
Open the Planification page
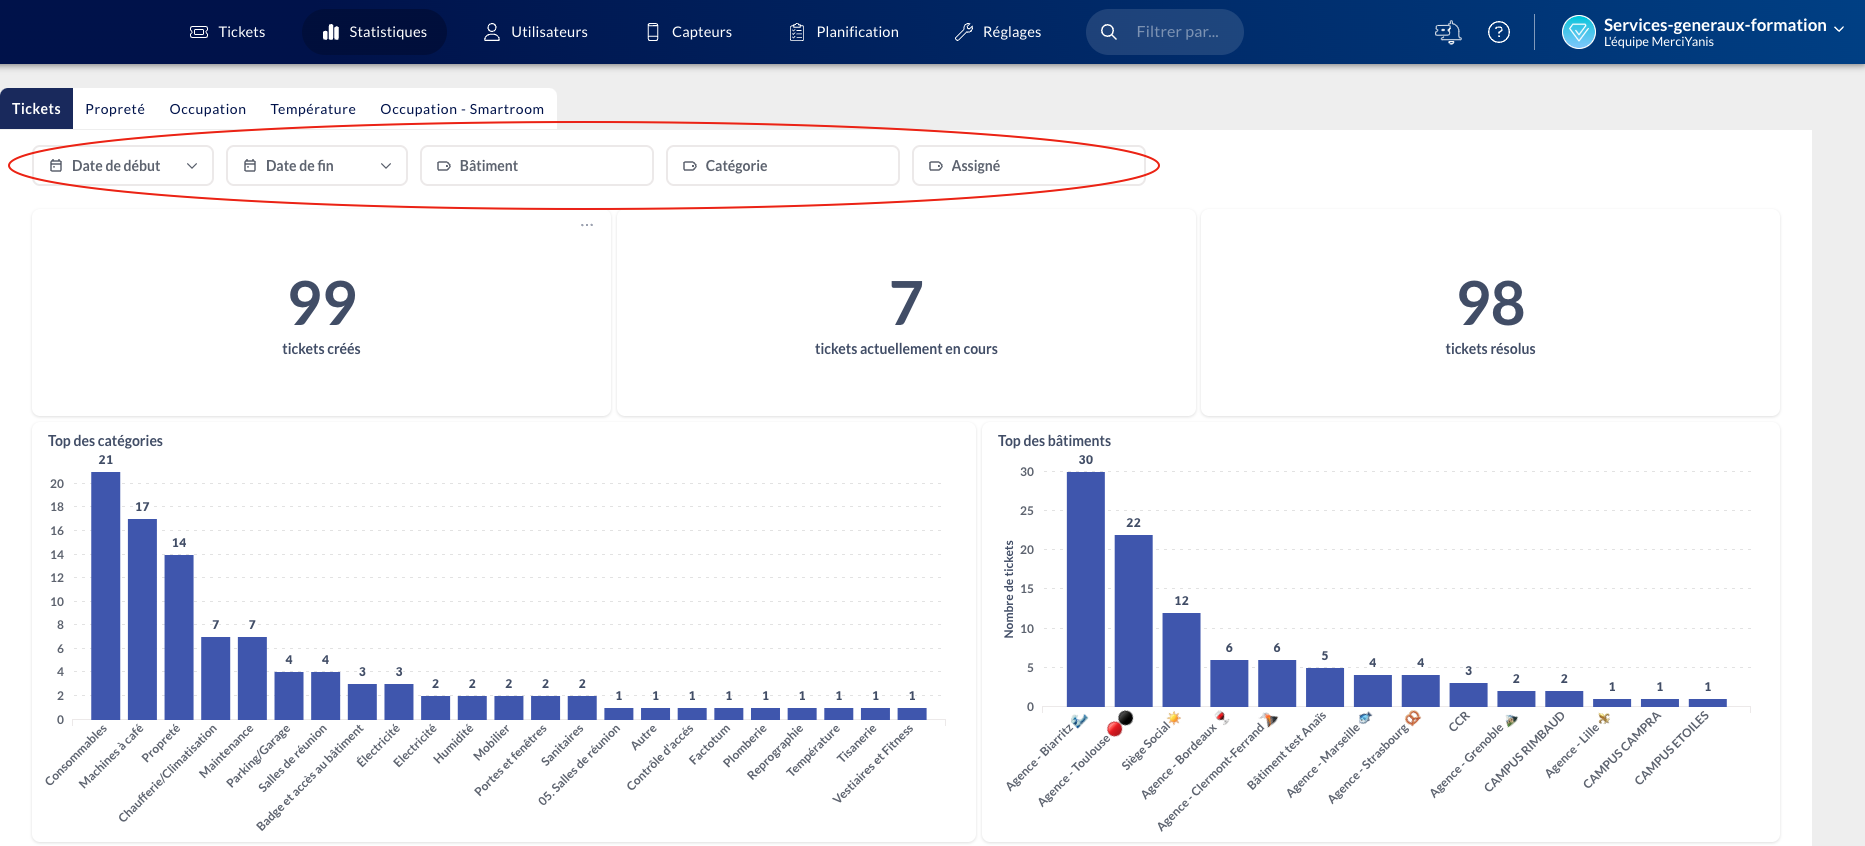point(844,32)
